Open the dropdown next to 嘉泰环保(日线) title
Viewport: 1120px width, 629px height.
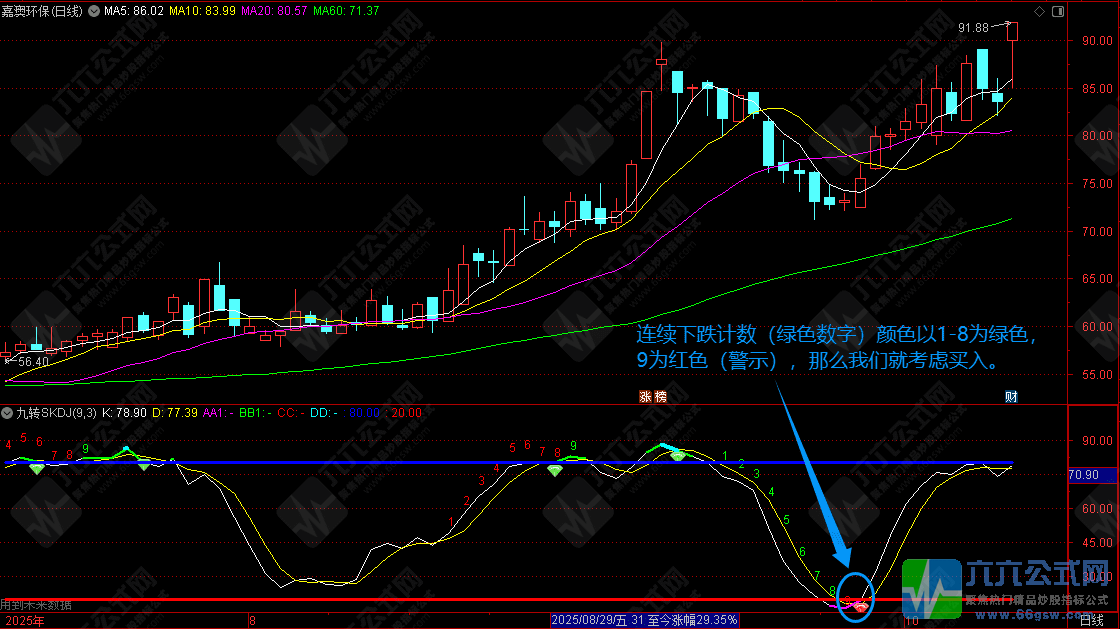tap(94, 11)
